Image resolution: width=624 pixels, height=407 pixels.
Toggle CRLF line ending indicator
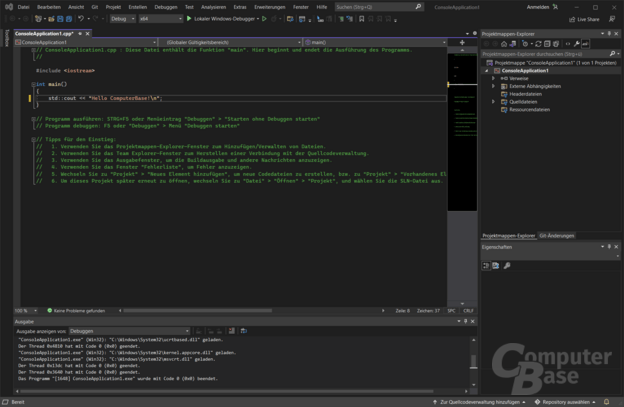click(468, 311)
